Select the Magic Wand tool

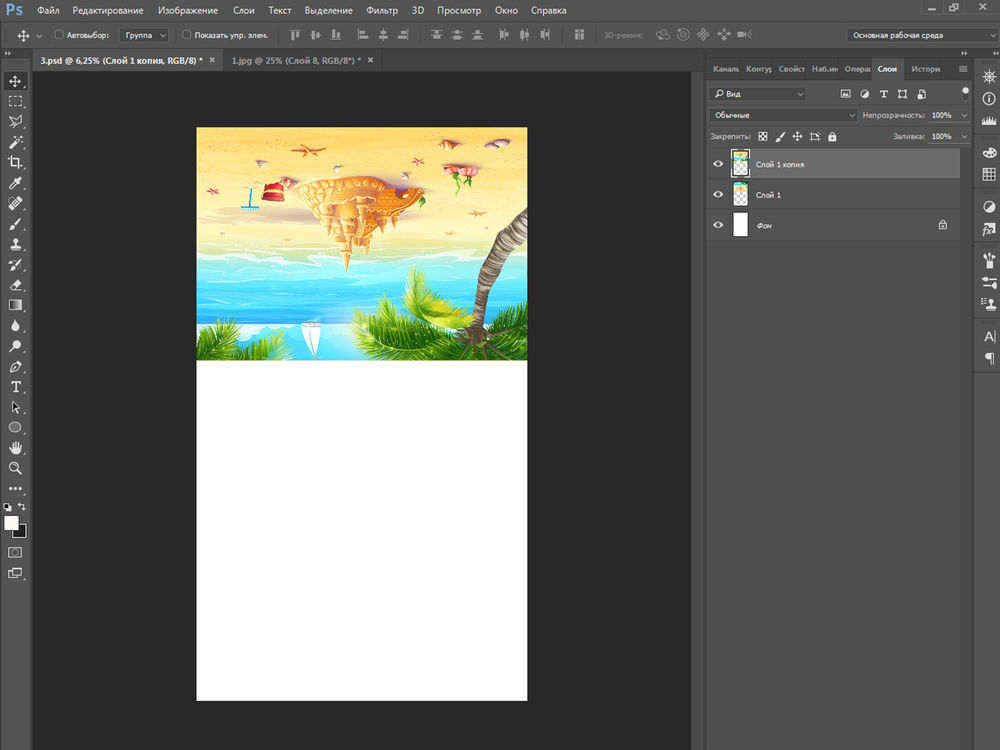(15, 142)
